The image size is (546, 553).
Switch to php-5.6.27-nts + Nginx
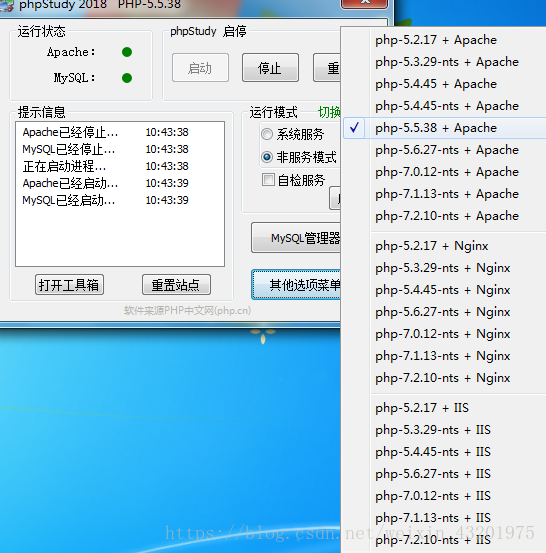coord(444,312)
